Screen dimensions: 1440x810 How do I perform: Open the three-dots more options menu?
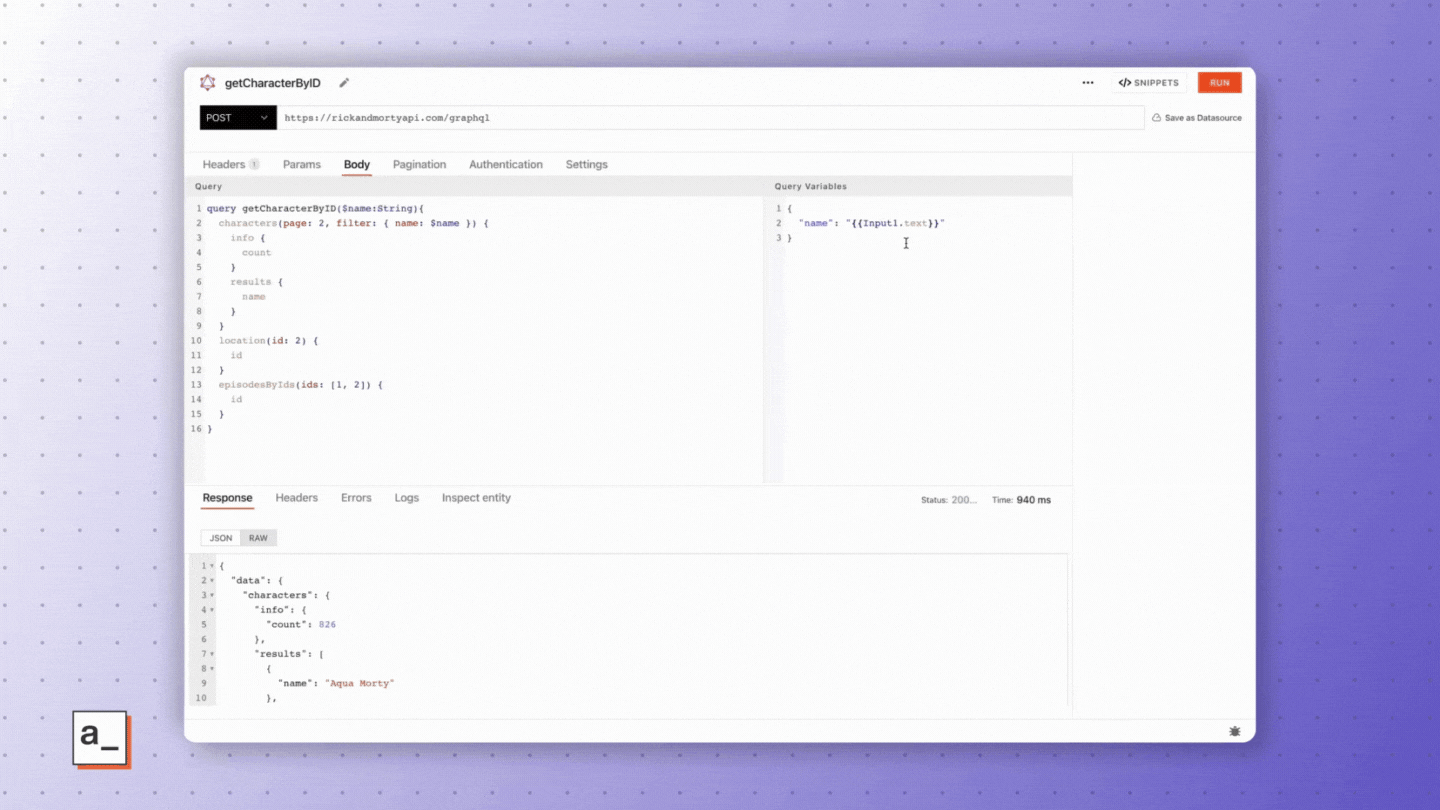(1088, 83)
